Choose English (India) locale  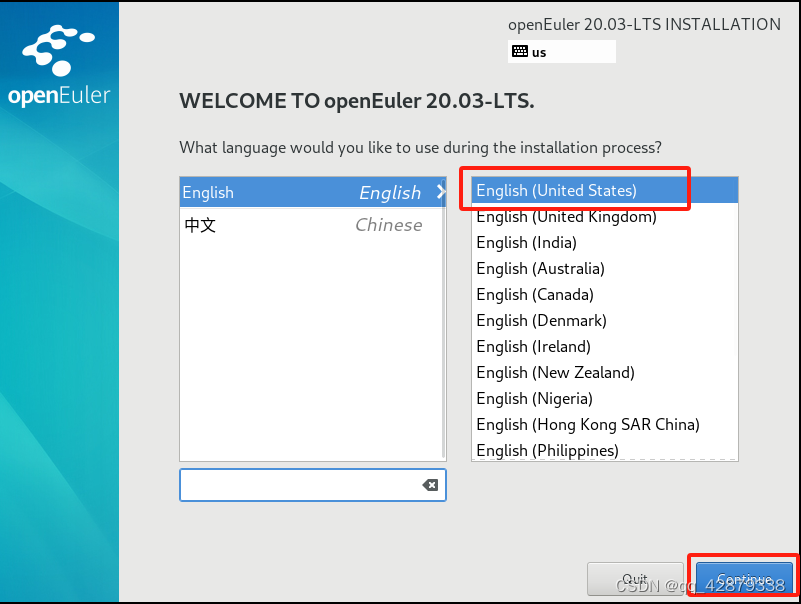click(605, 242)
